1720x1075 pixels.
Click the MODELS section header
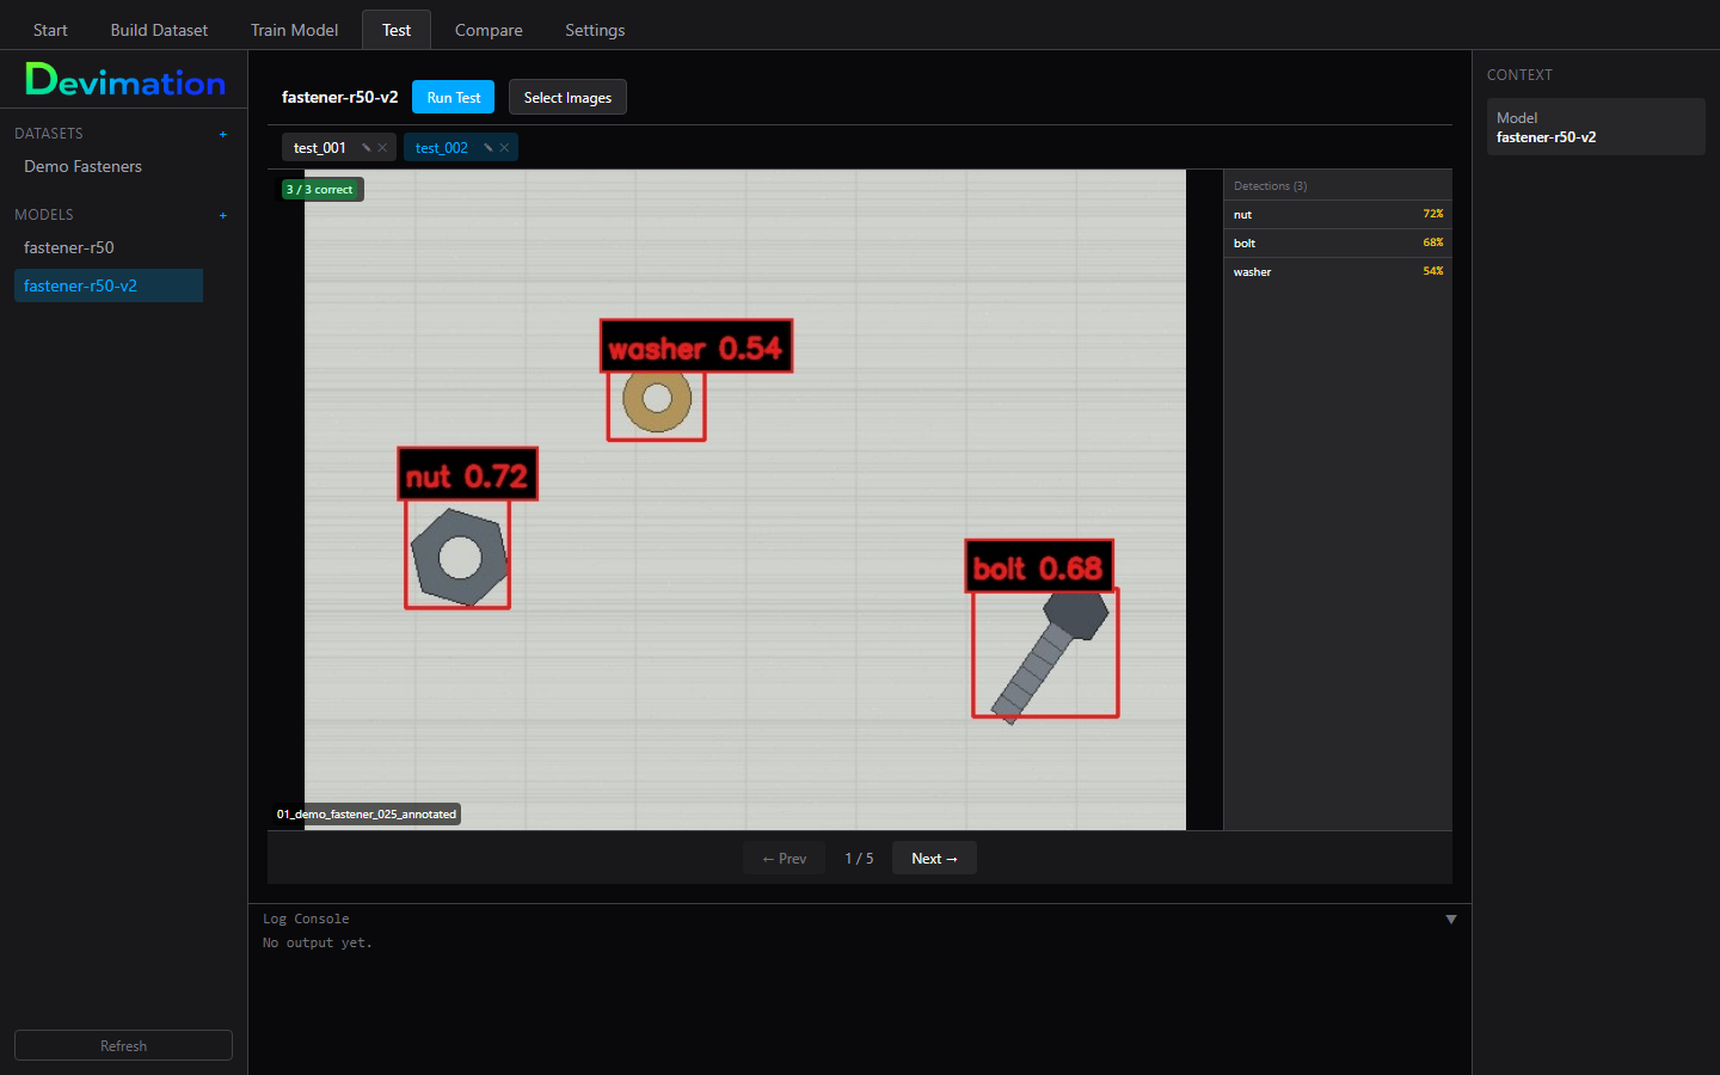44,215
